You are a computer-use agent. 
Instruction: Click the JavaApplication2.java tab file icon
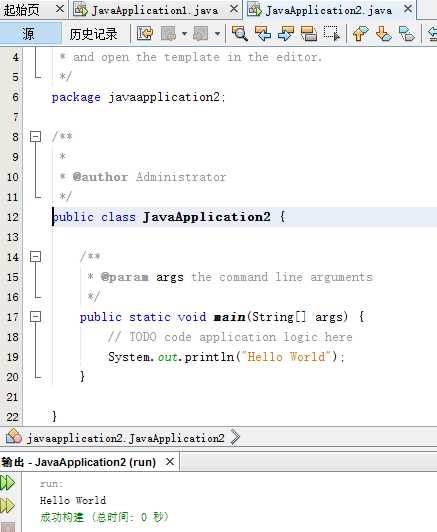tap(254, 10)
